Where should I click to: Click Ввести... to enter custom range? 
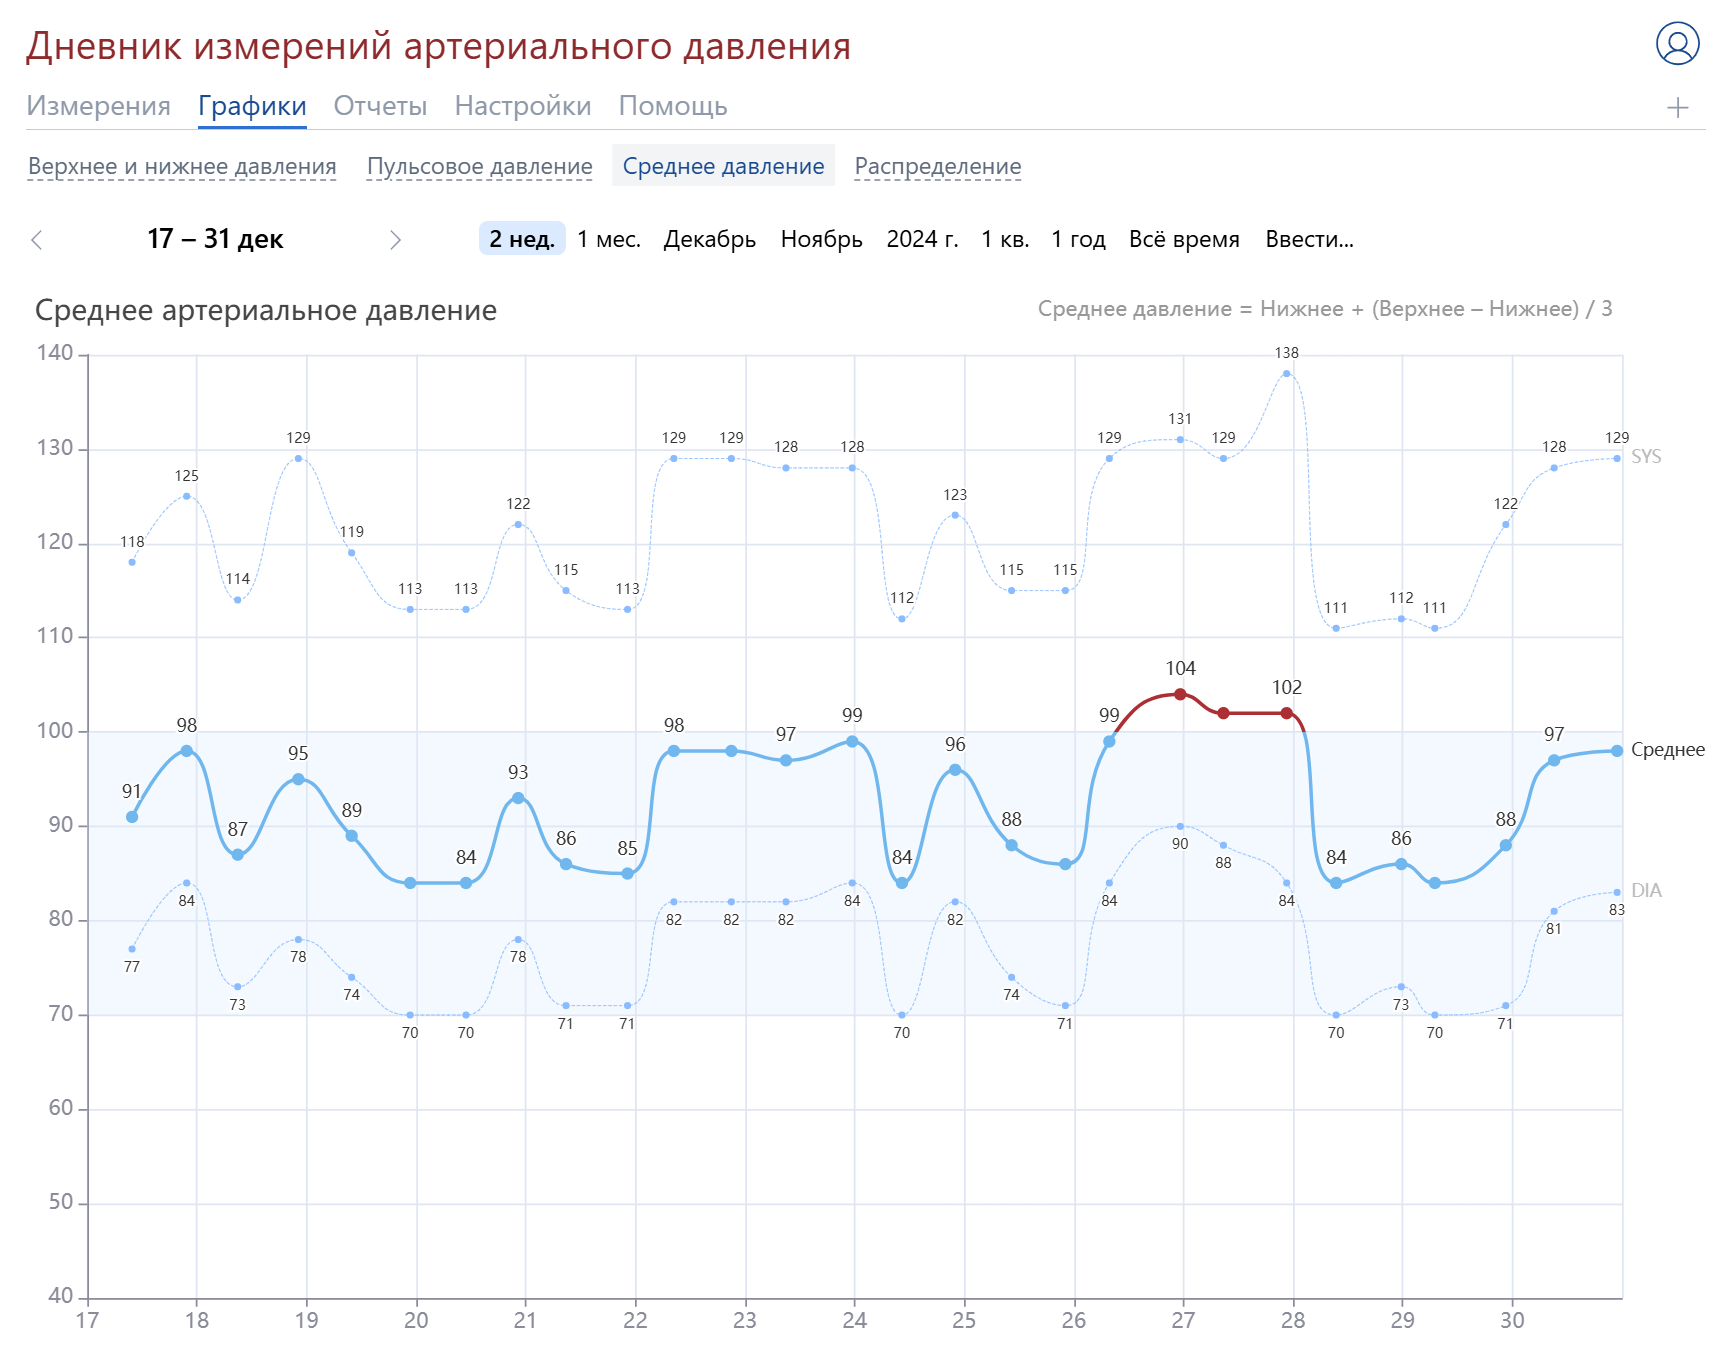coord(1308,239)
